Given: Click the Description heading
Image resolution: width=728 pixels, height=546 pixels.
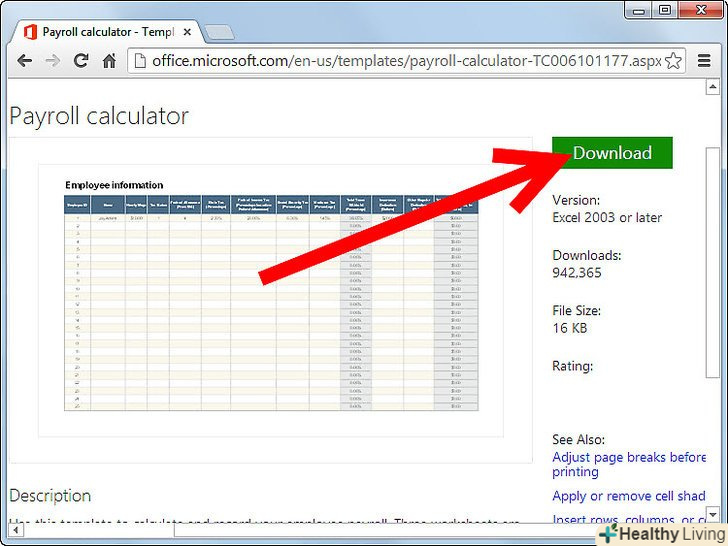Looking at the screenshot, I should [x=50, y=496].
